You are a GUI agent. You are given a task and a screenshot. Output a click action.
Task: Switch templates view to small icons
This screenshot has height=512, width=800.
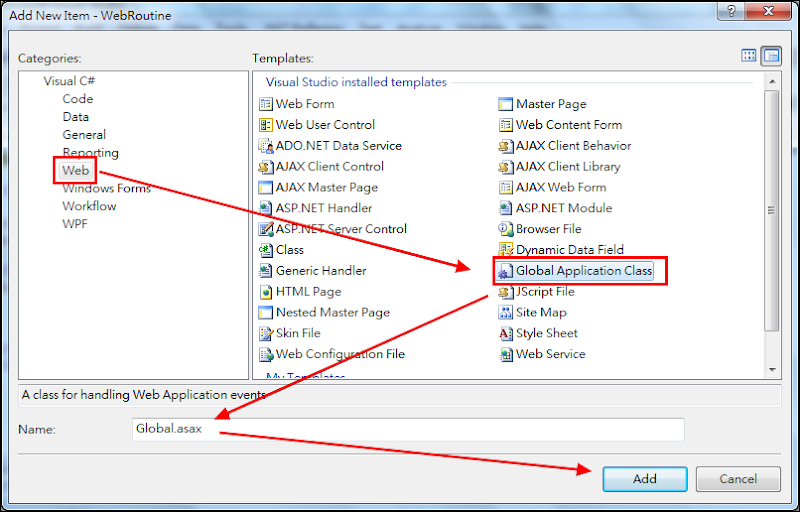coord(771,56)
